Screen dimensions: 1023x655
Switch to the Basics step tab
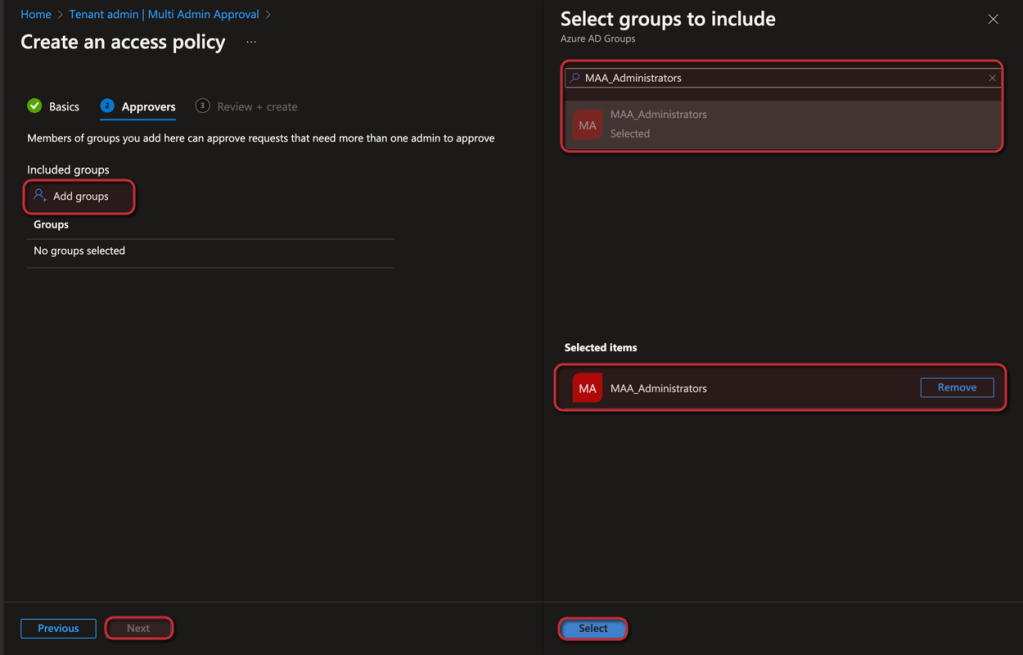64,107
